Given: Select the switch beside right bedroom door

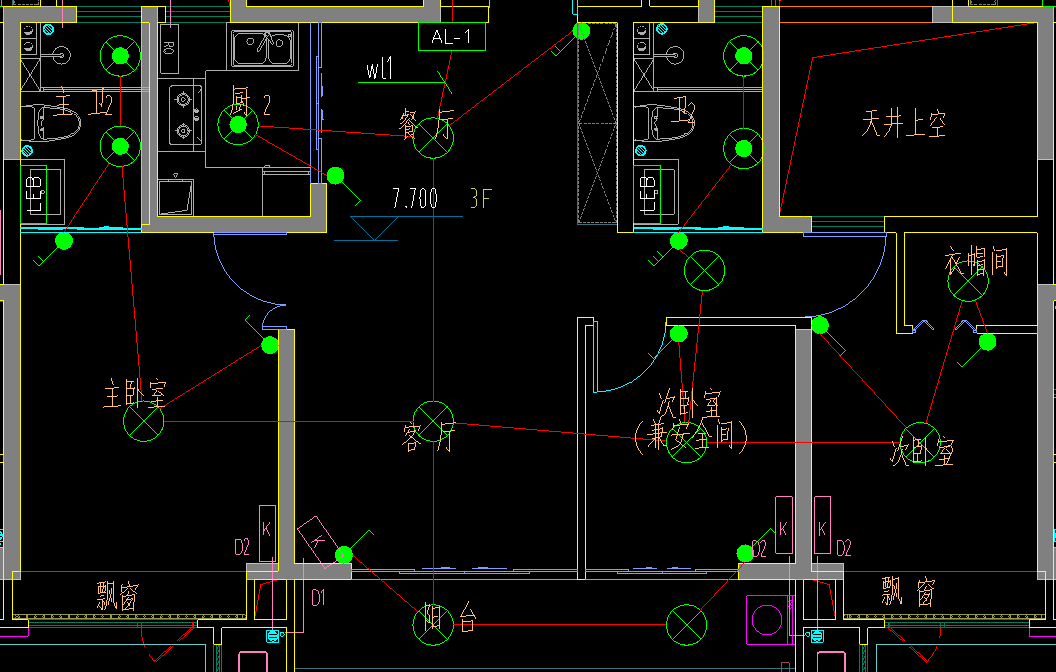Looking at the screenshot, I should click(820, 326).
